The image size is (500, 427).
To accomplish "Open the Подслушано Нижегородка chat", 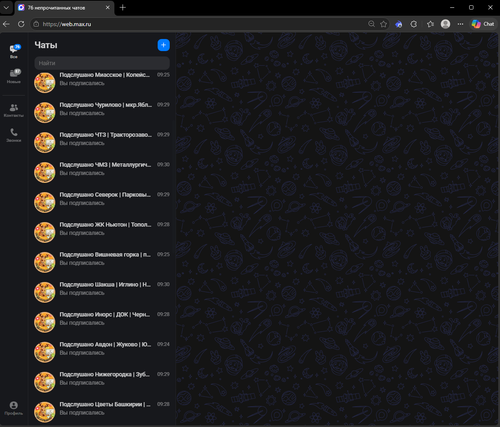I will (x=102, y=382).
